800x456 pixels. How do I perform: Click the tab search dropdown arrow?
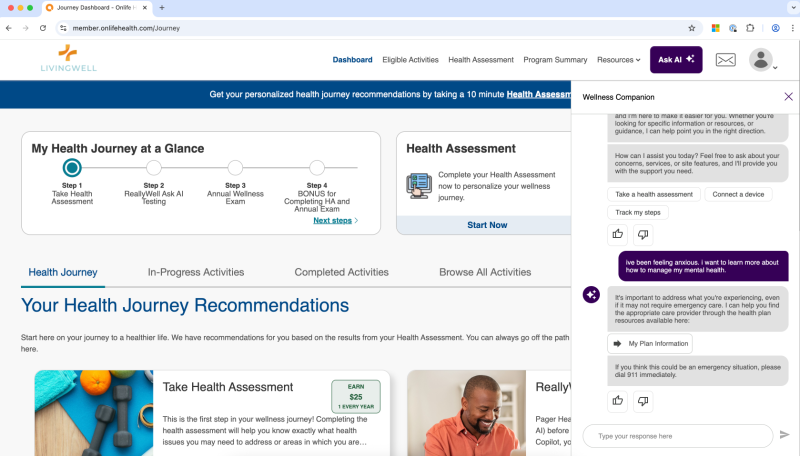tap(792, 8)
